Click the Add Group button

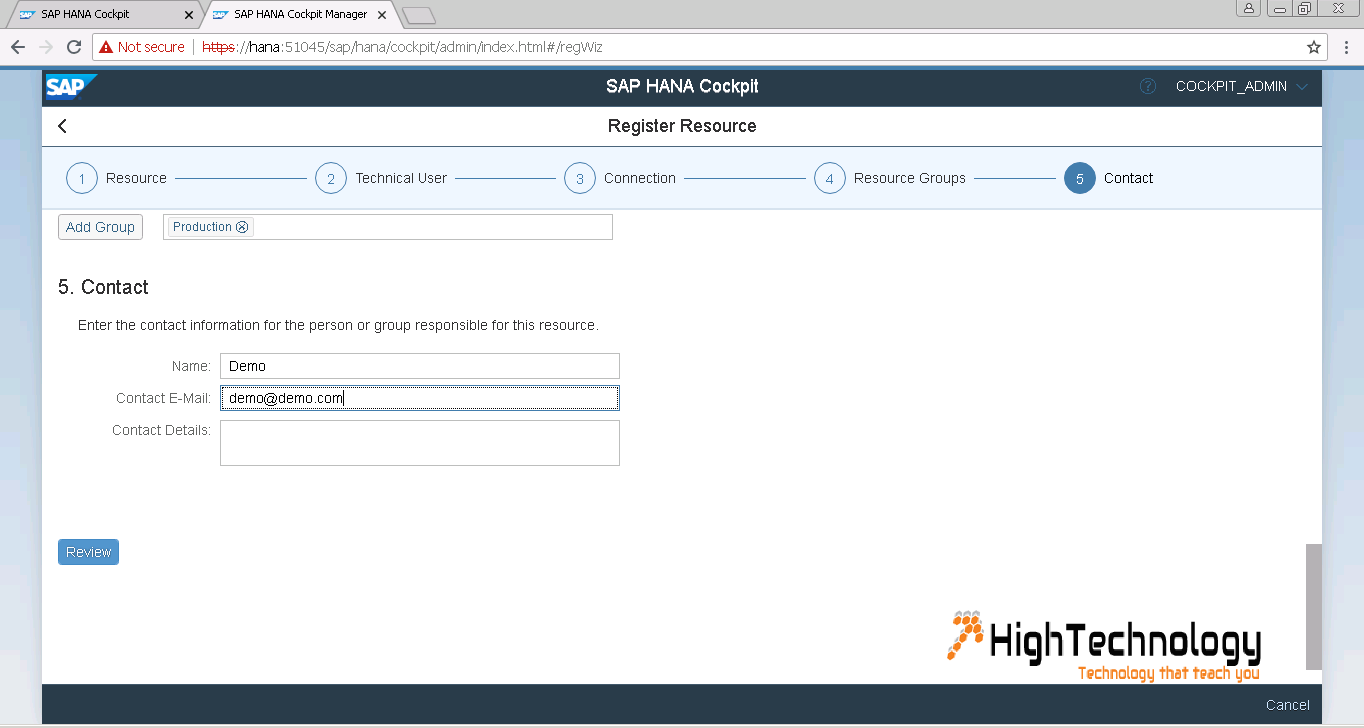100,227
